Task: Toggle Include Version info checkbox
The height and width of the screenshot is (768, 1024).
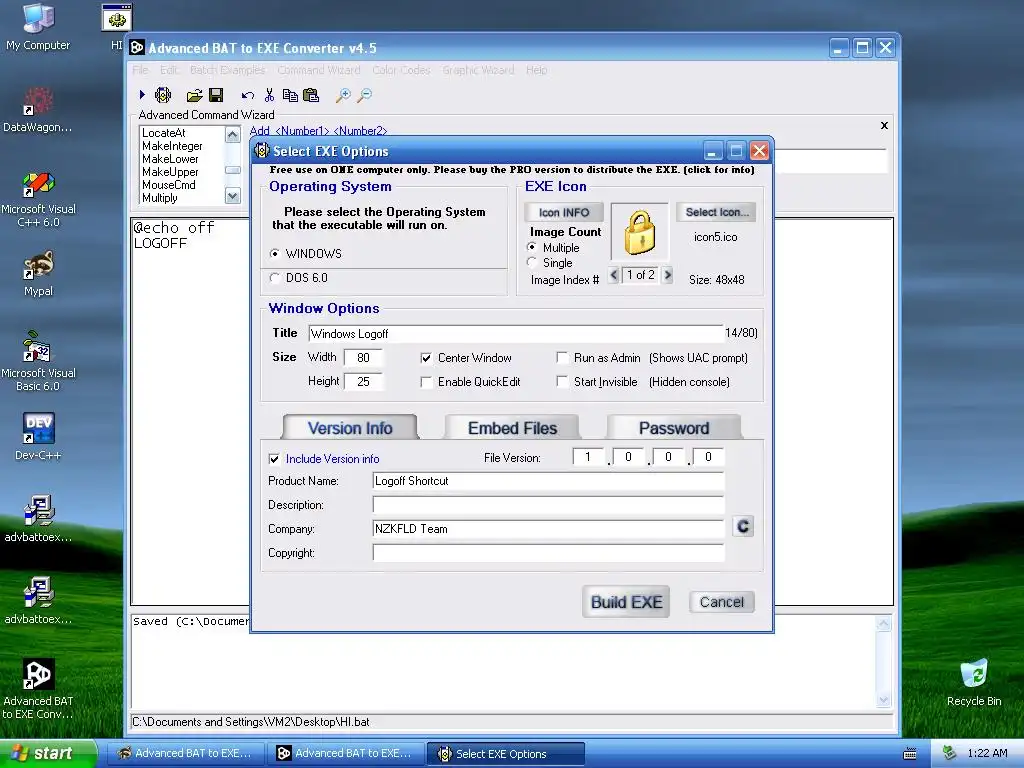Action: (274, 459)
